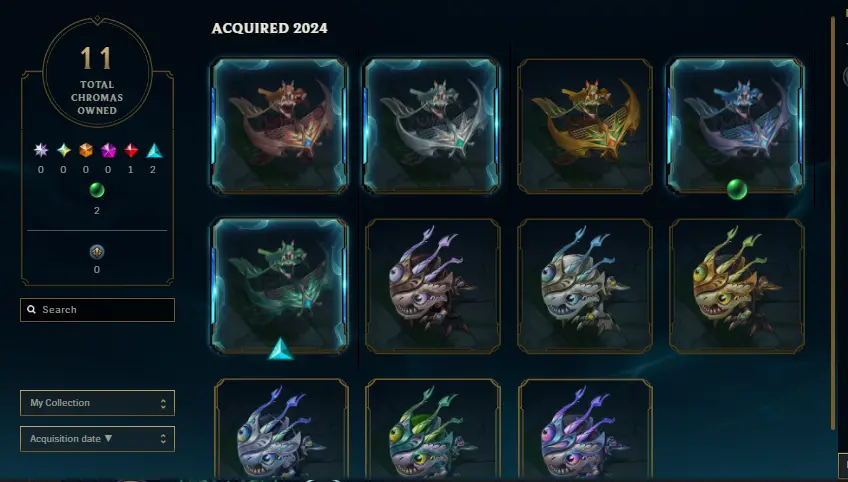Select the silver dragon chroma thumbnail

coord(432,126)
